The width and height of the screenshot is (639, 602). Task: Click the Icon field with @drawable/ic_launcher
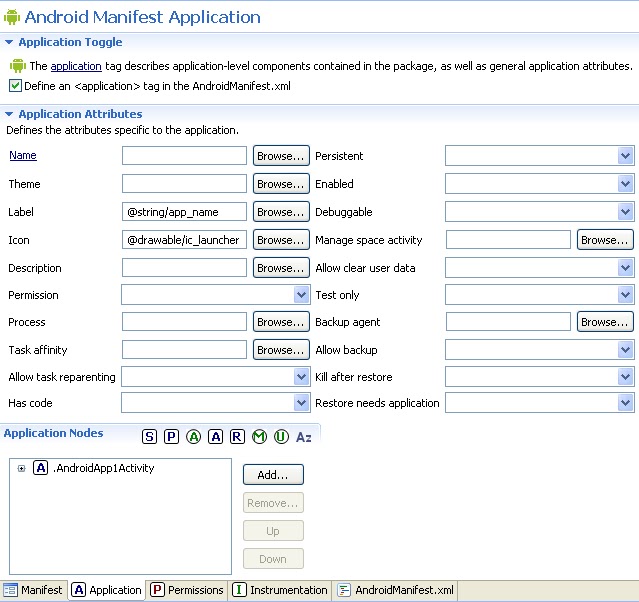184,240
